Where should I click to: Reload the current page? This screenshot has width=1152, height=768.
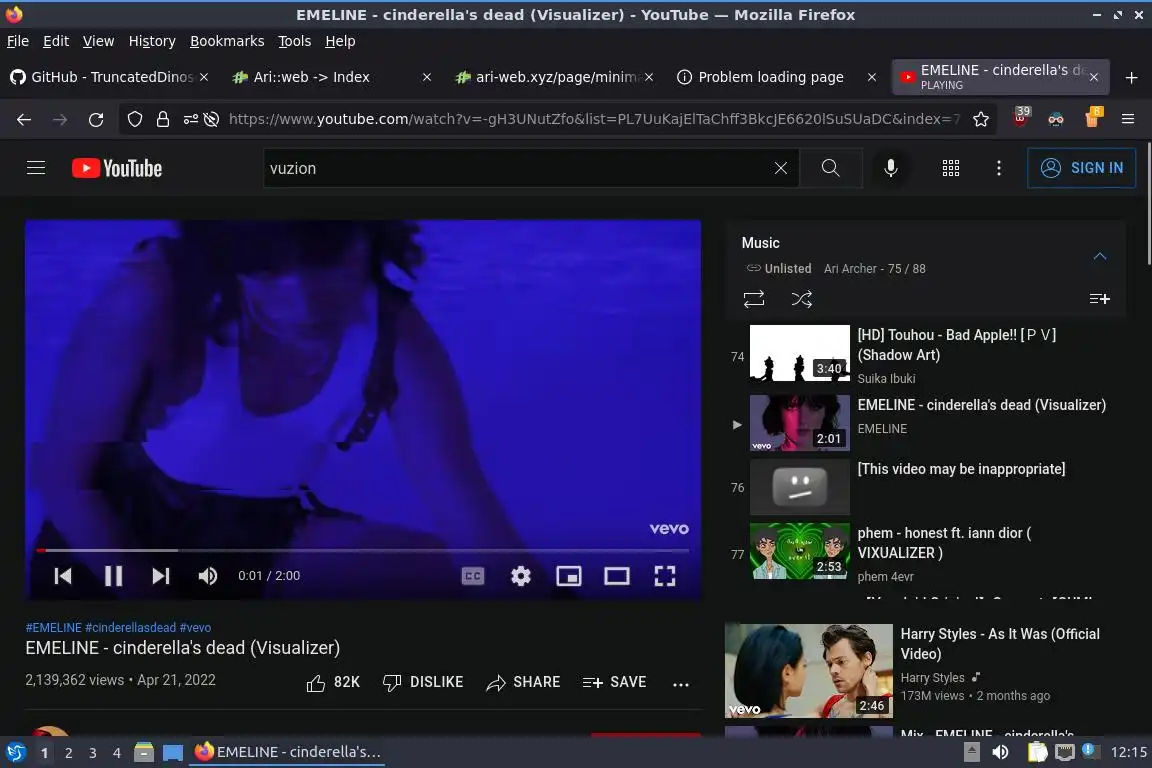[96, 119]
